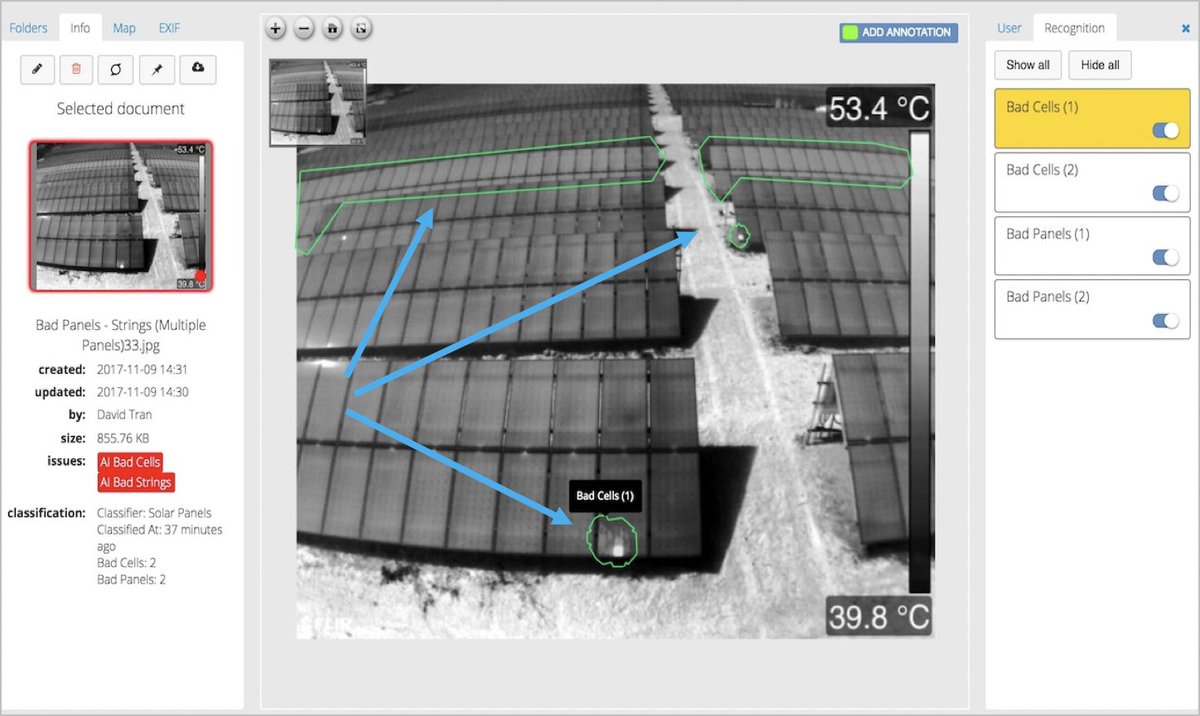Click the AI Bad Cells issue tag
Image resolution: width=1200 pixels, height=716 pixels.
tap(130, 462)
